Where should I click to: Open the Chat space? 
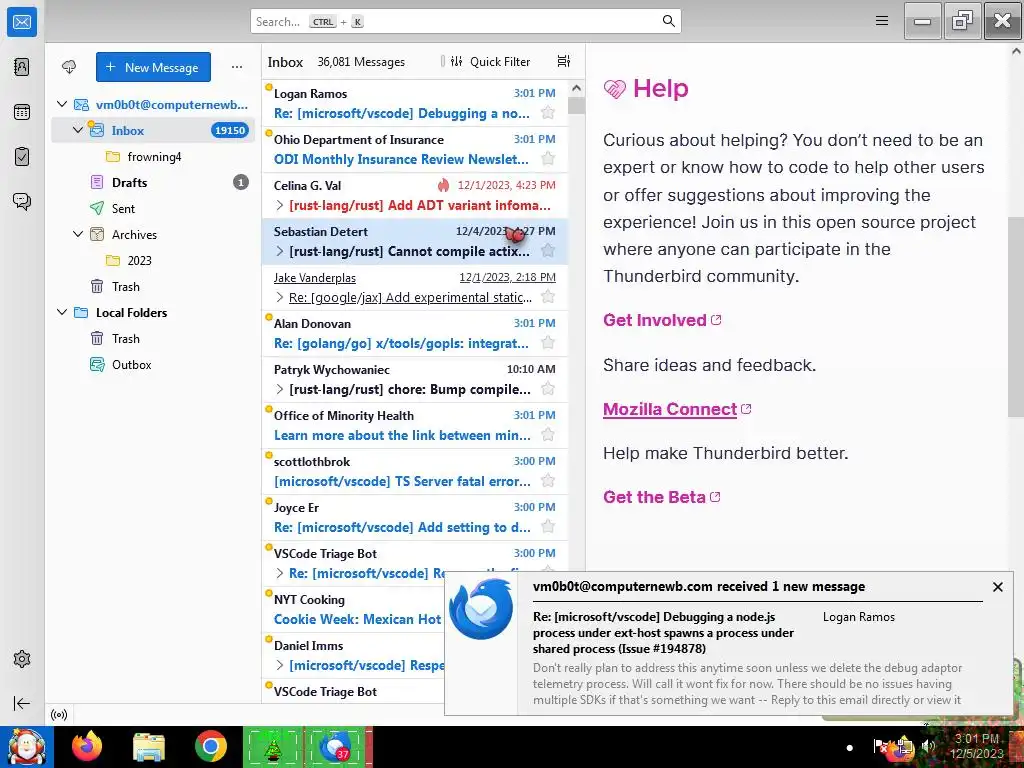click(22, 201)
